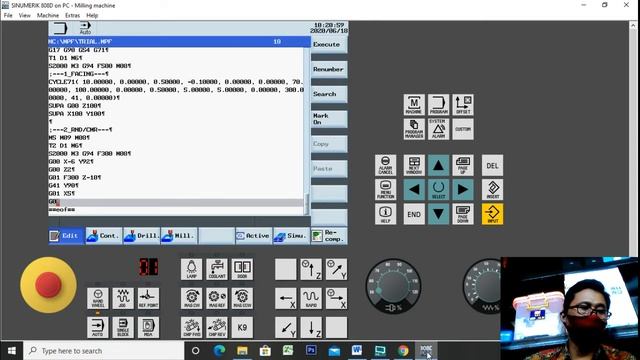Click the PAGE DOWN key

click(x=463, y=214)
